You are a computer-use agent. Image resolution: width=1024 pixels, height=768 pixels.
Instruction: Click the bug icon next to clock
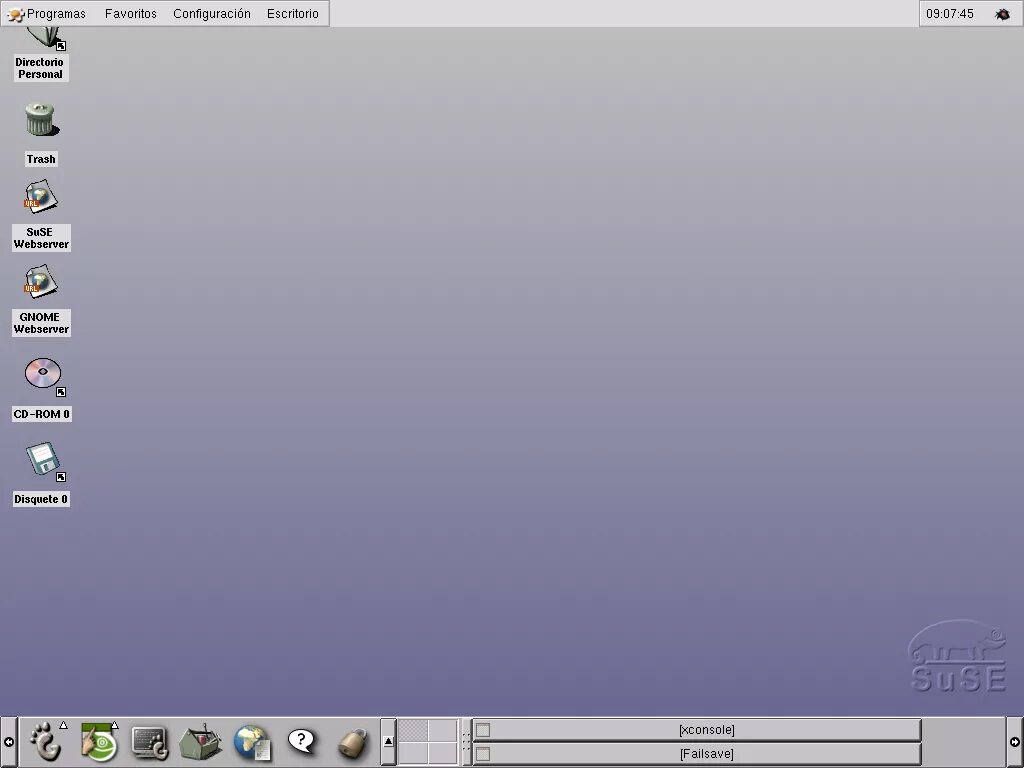coord(1002,14)
